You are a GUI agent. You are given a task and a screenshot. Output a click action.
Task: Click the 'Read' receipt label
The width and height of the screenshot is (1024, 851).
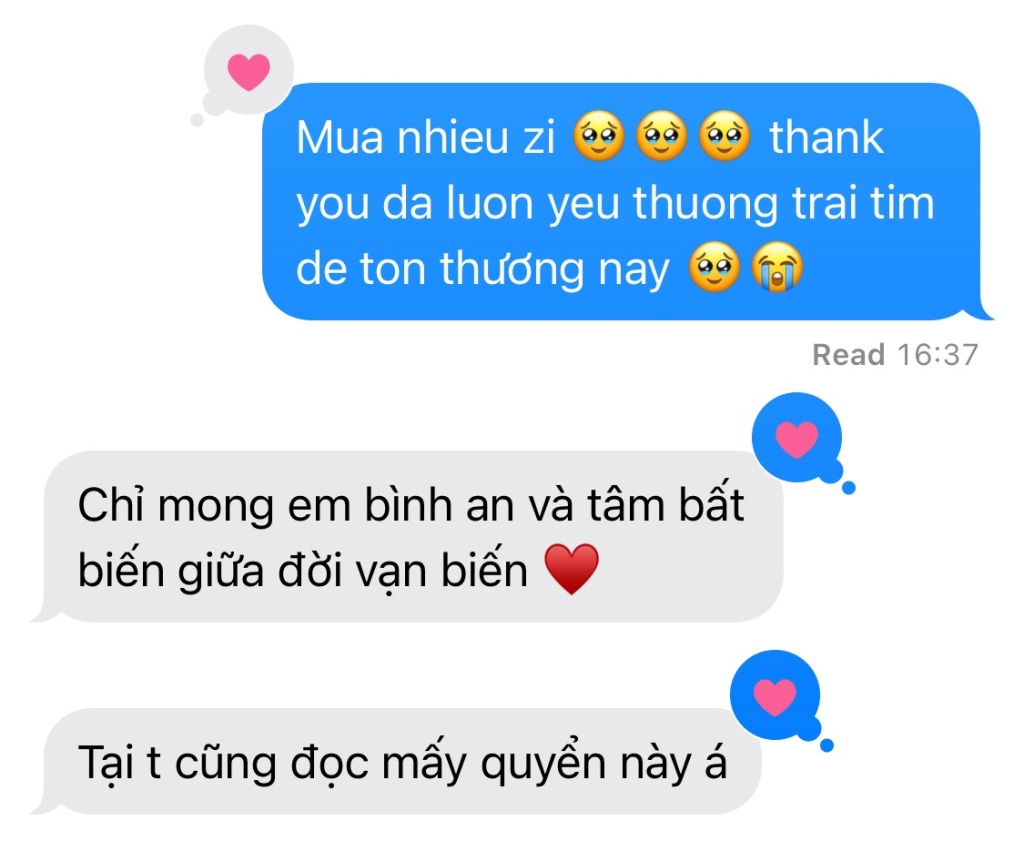(848, 355)
